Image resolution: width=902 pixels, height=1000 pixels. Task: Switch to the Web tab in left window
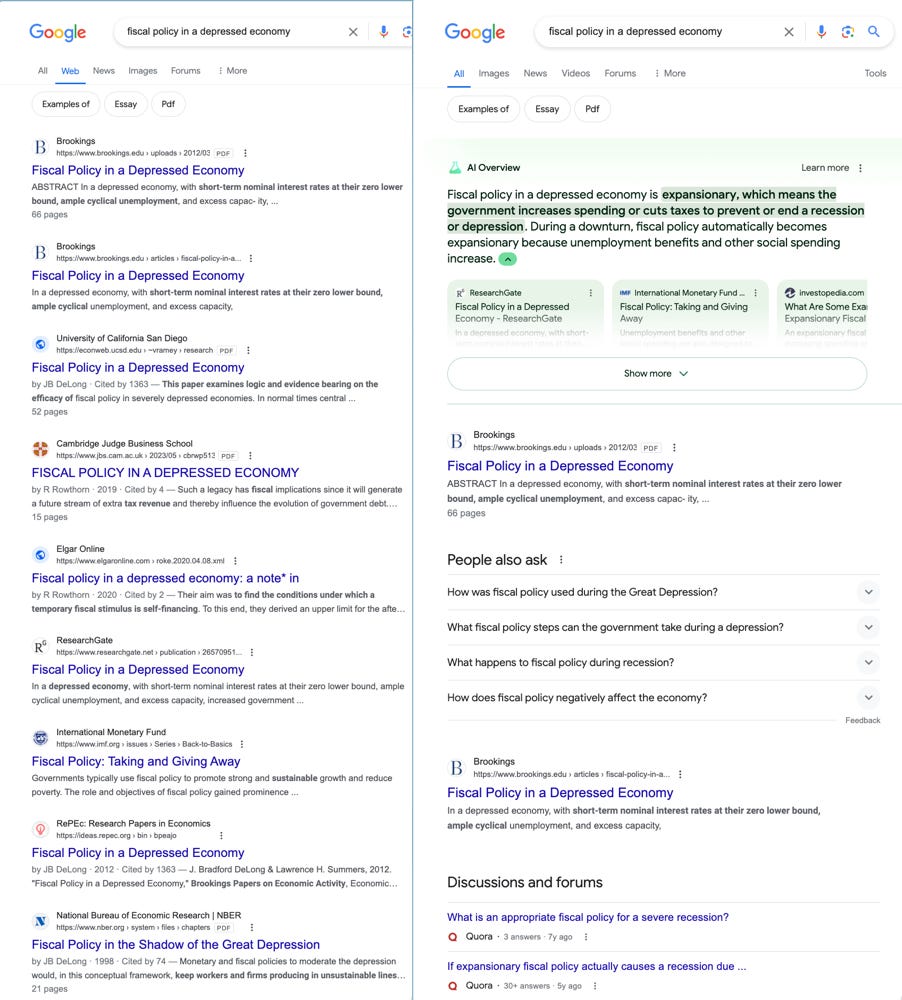coord(70,71)
